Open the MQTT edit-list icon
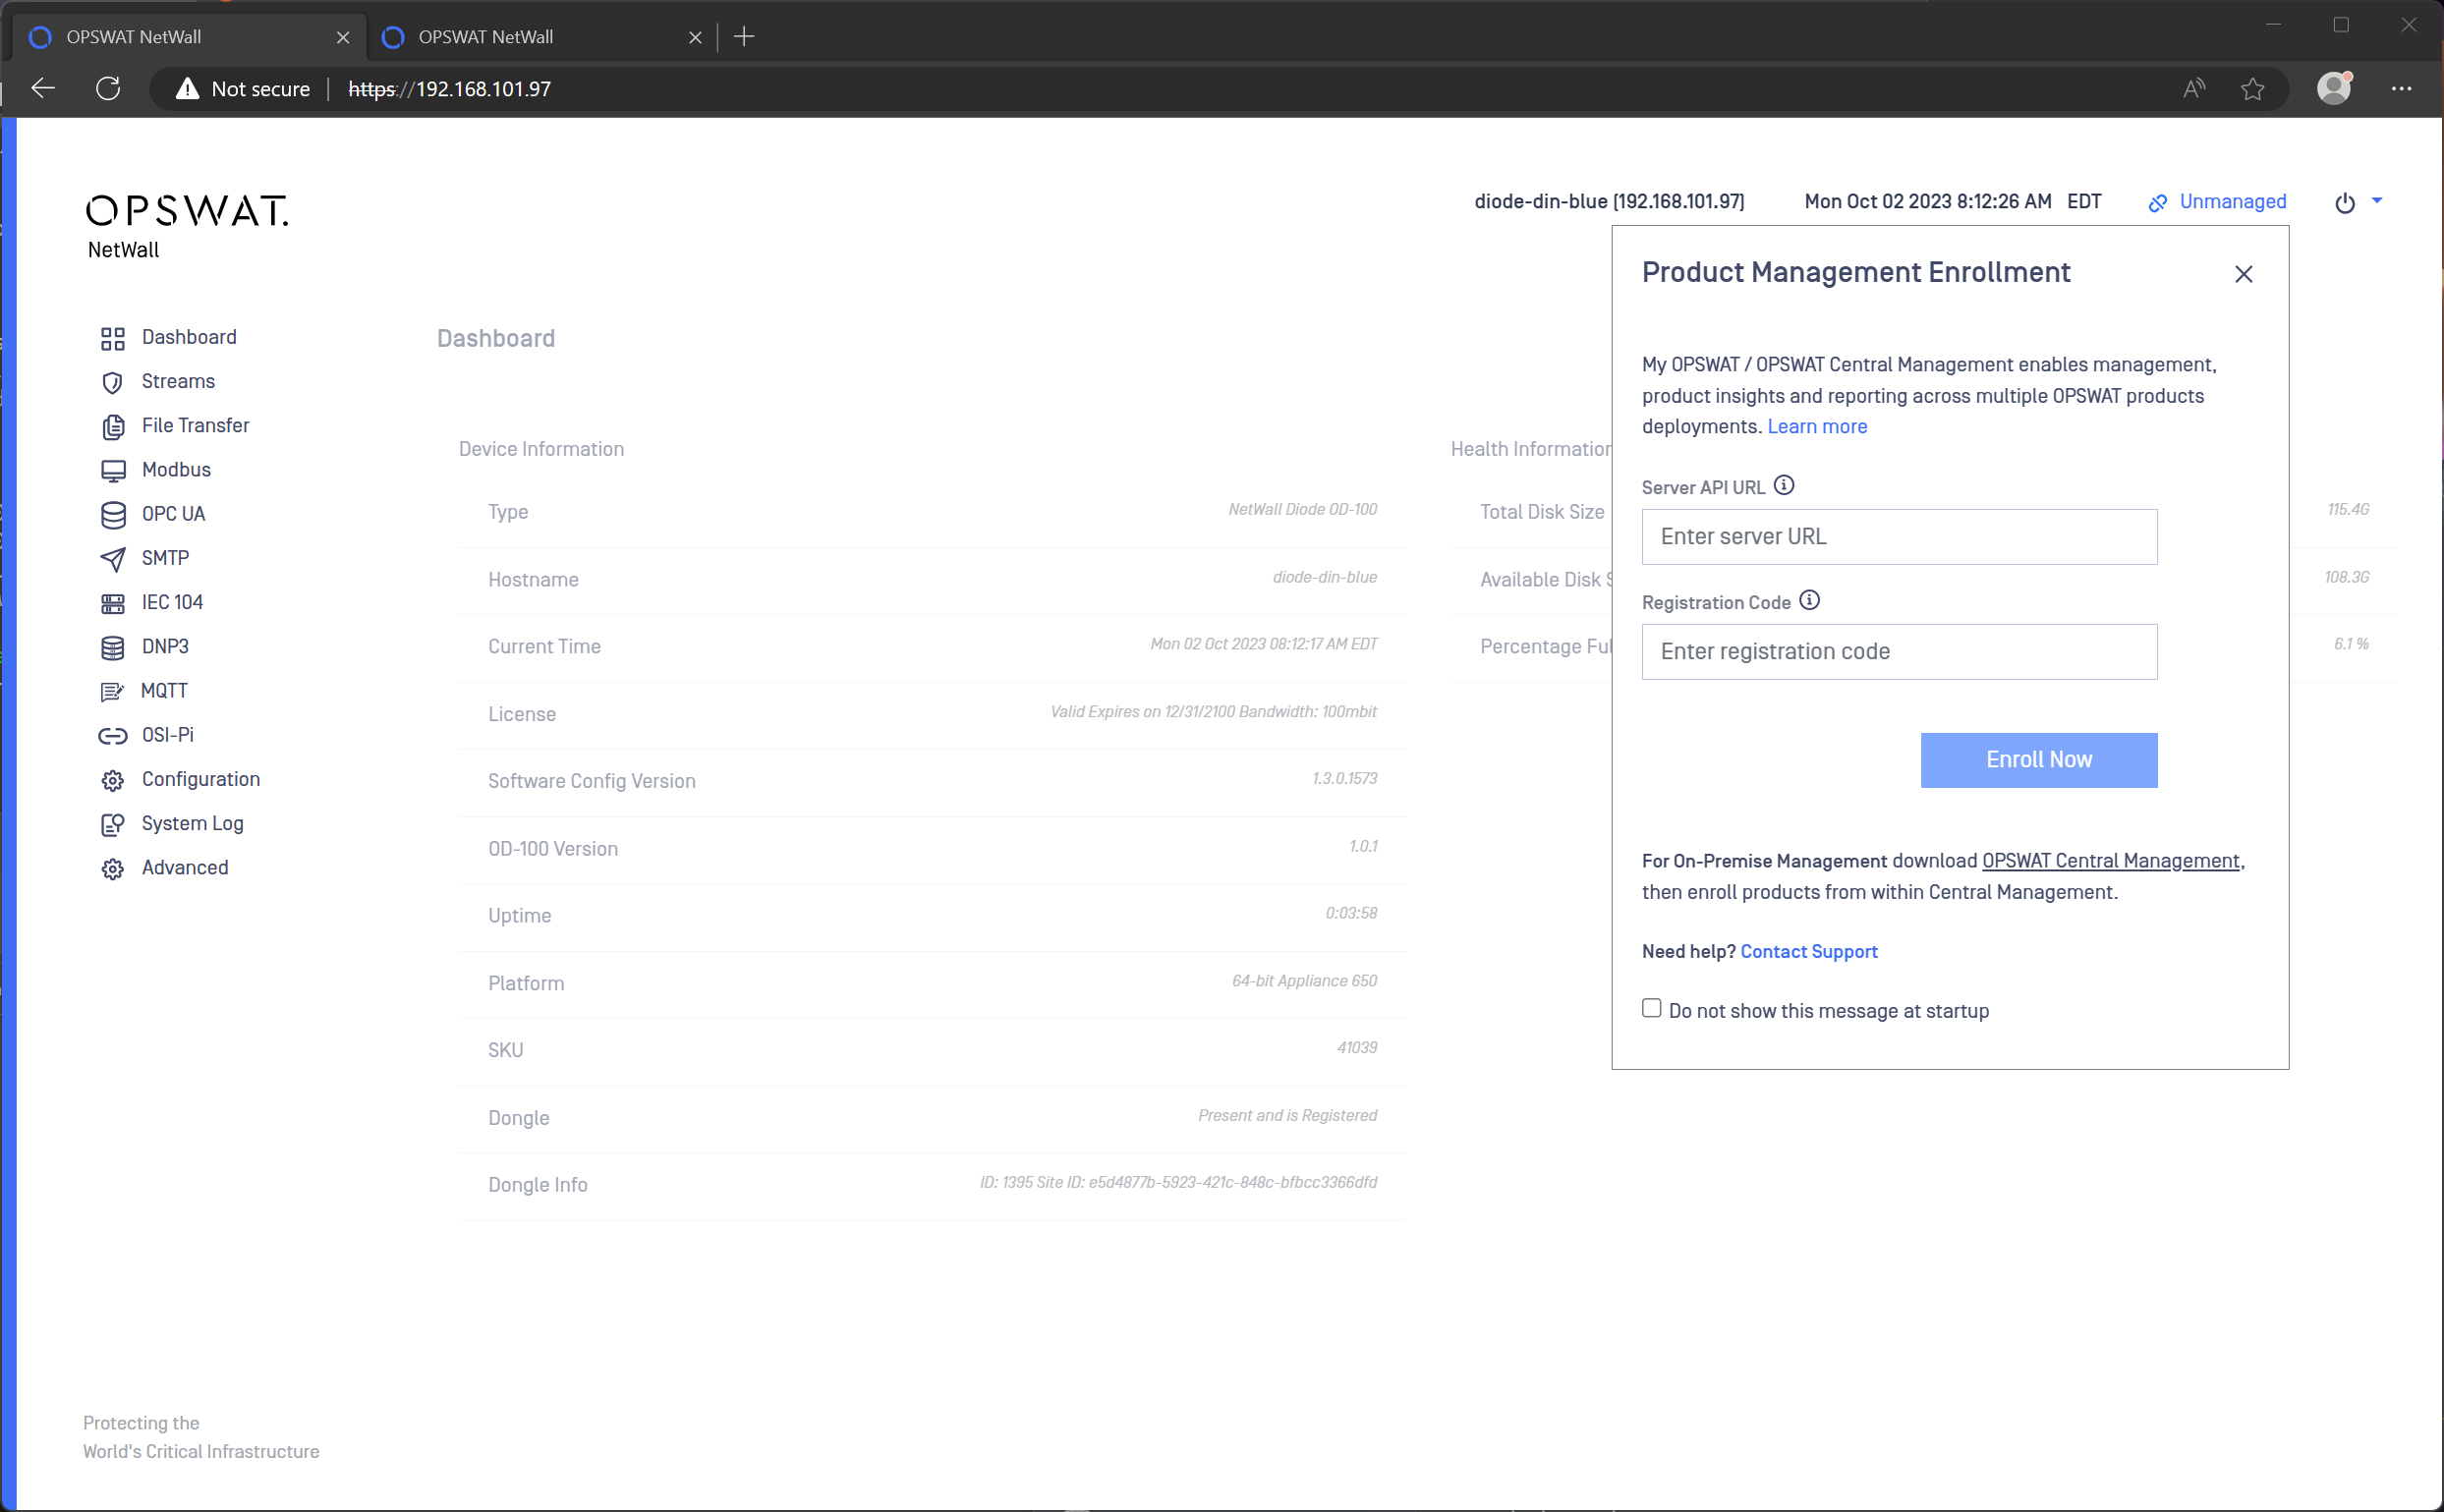Viewport: 2444px width, 1512px height. (x=112, y=691)
